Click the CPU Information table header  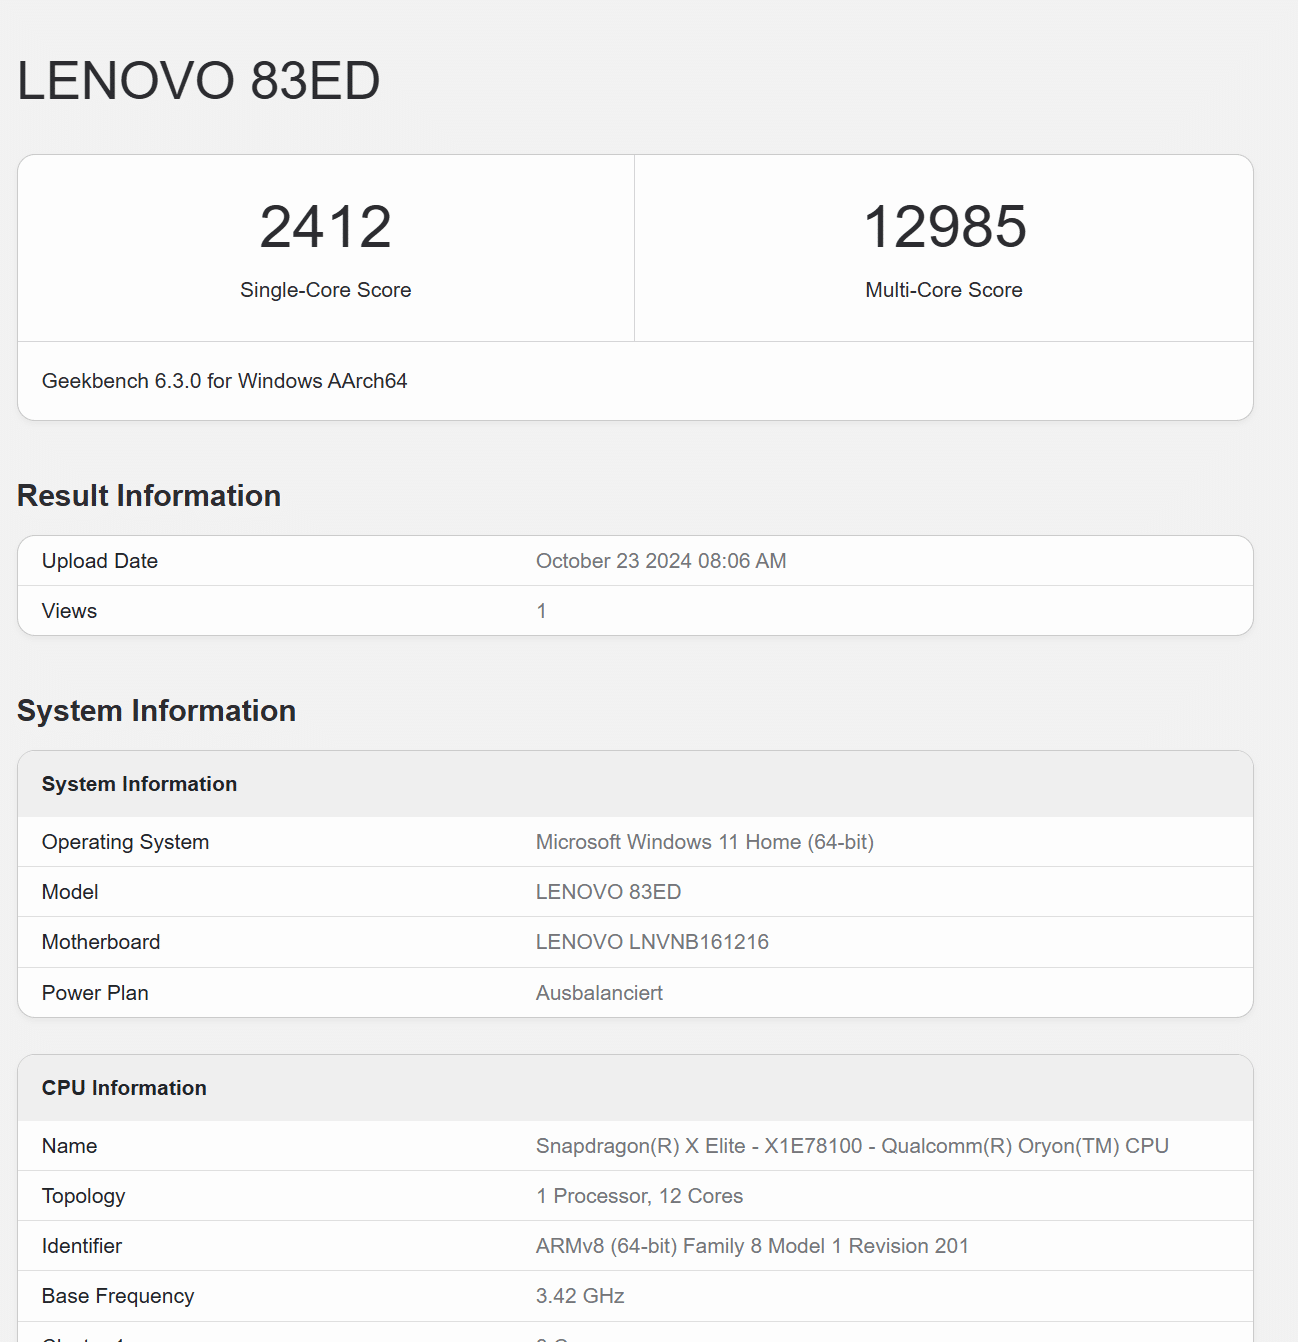tap(124, 1088)
